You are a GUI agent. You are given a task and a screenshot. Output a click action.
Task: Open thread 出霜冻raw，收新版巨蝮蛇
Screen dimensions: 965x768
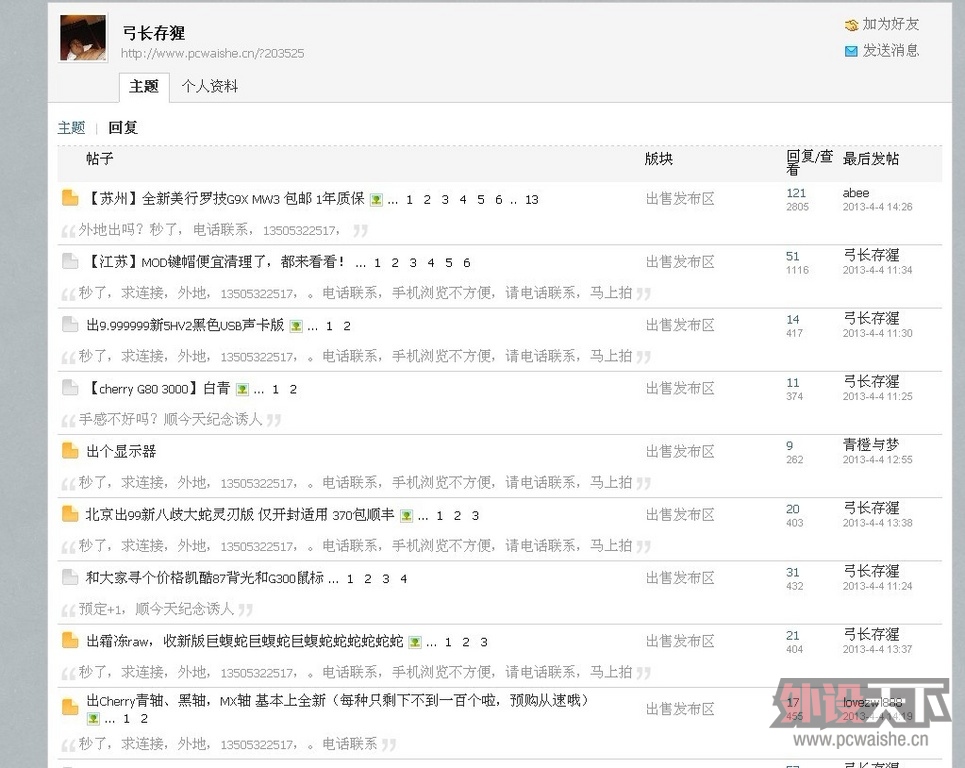click(x=245, y=642)
